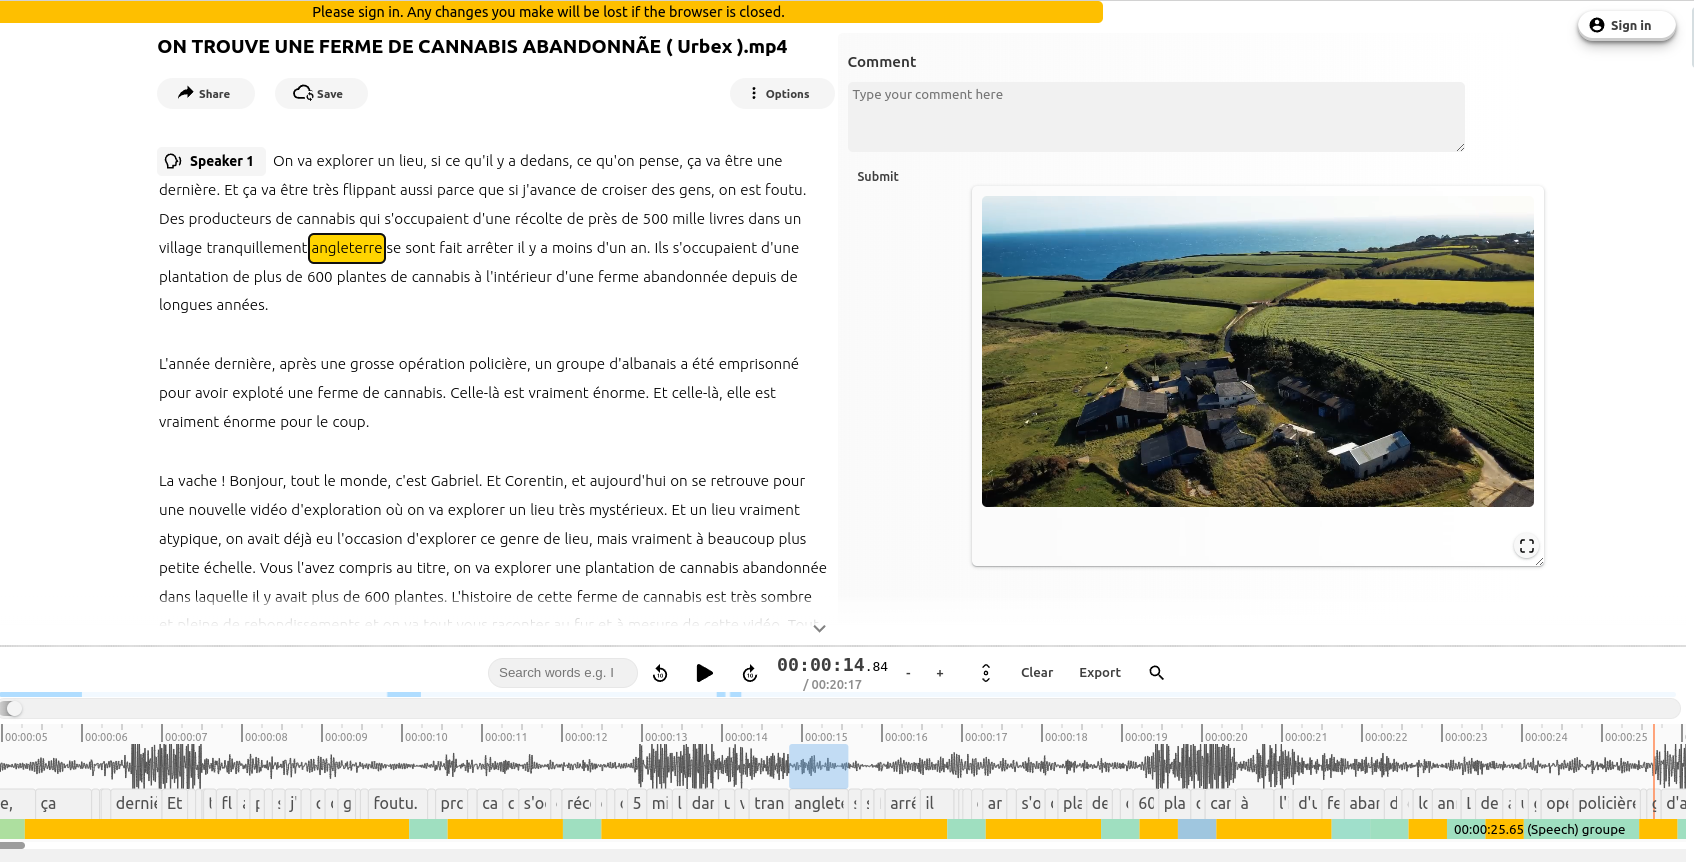This screenshot has height=862, width=1694.
Task: Save the transcript to cloud
Action: pyautogui.click(x=320, y=94)
